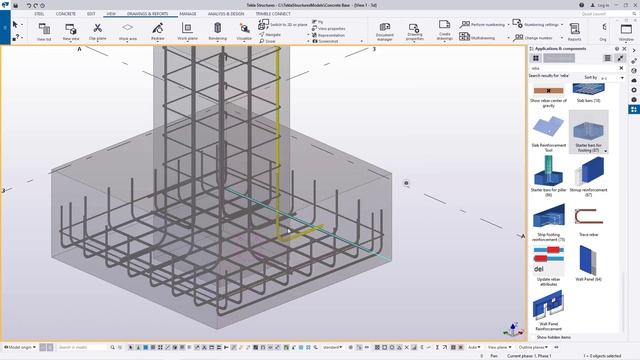Open the View plane dropdown

500,347
